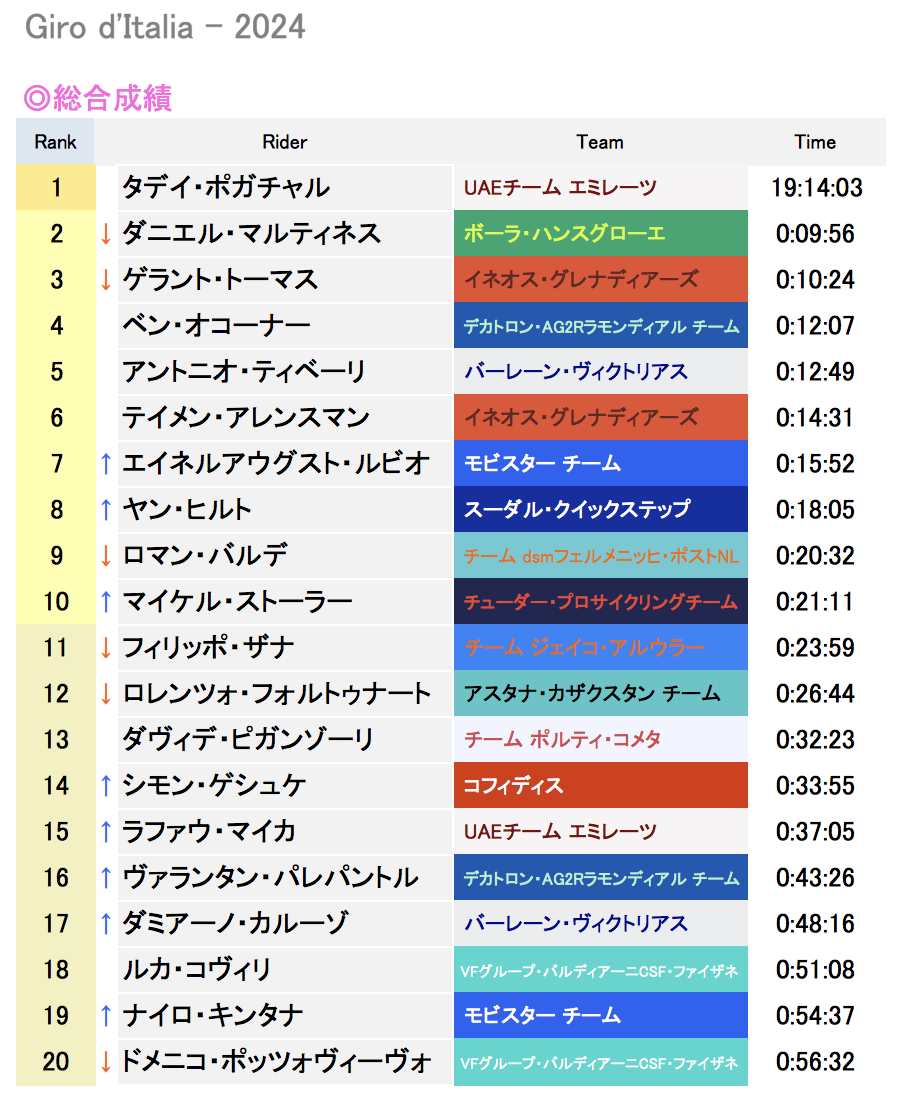Click the leader time 19:14:03
The image size is (898, 1098).
[817, 188]
